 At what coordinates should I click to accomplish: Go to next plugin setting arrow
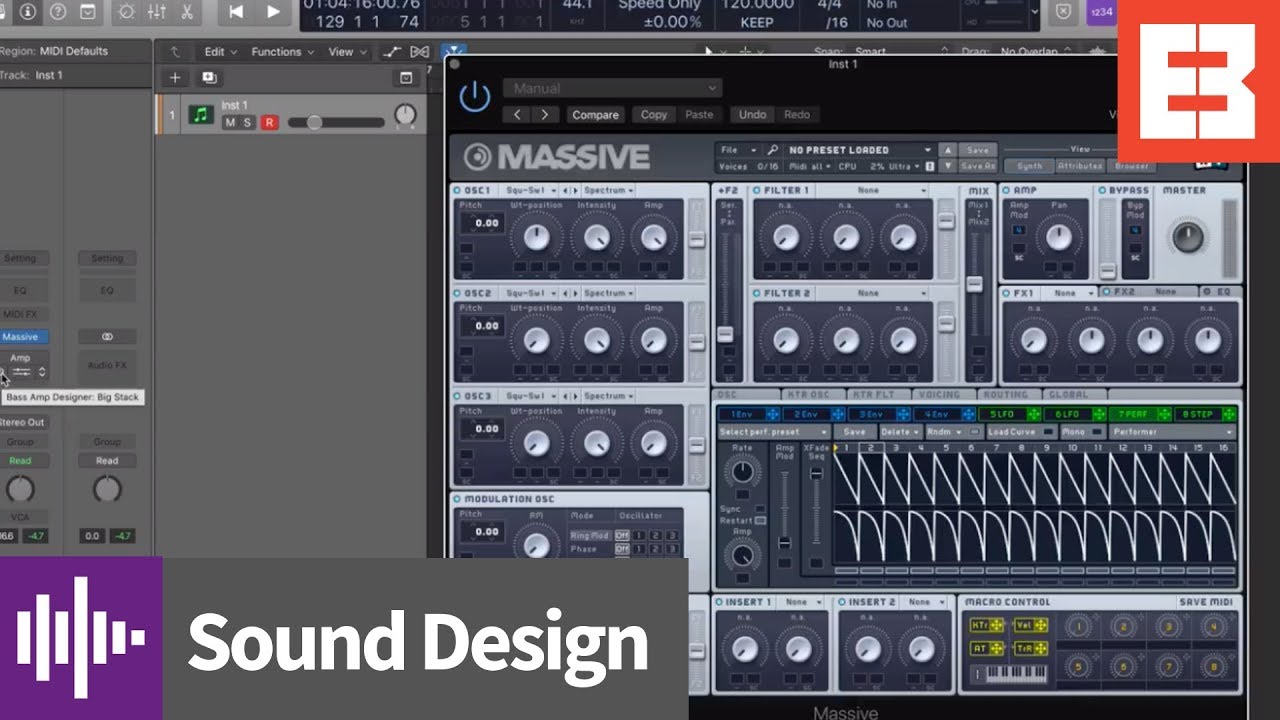pos(544,115)
